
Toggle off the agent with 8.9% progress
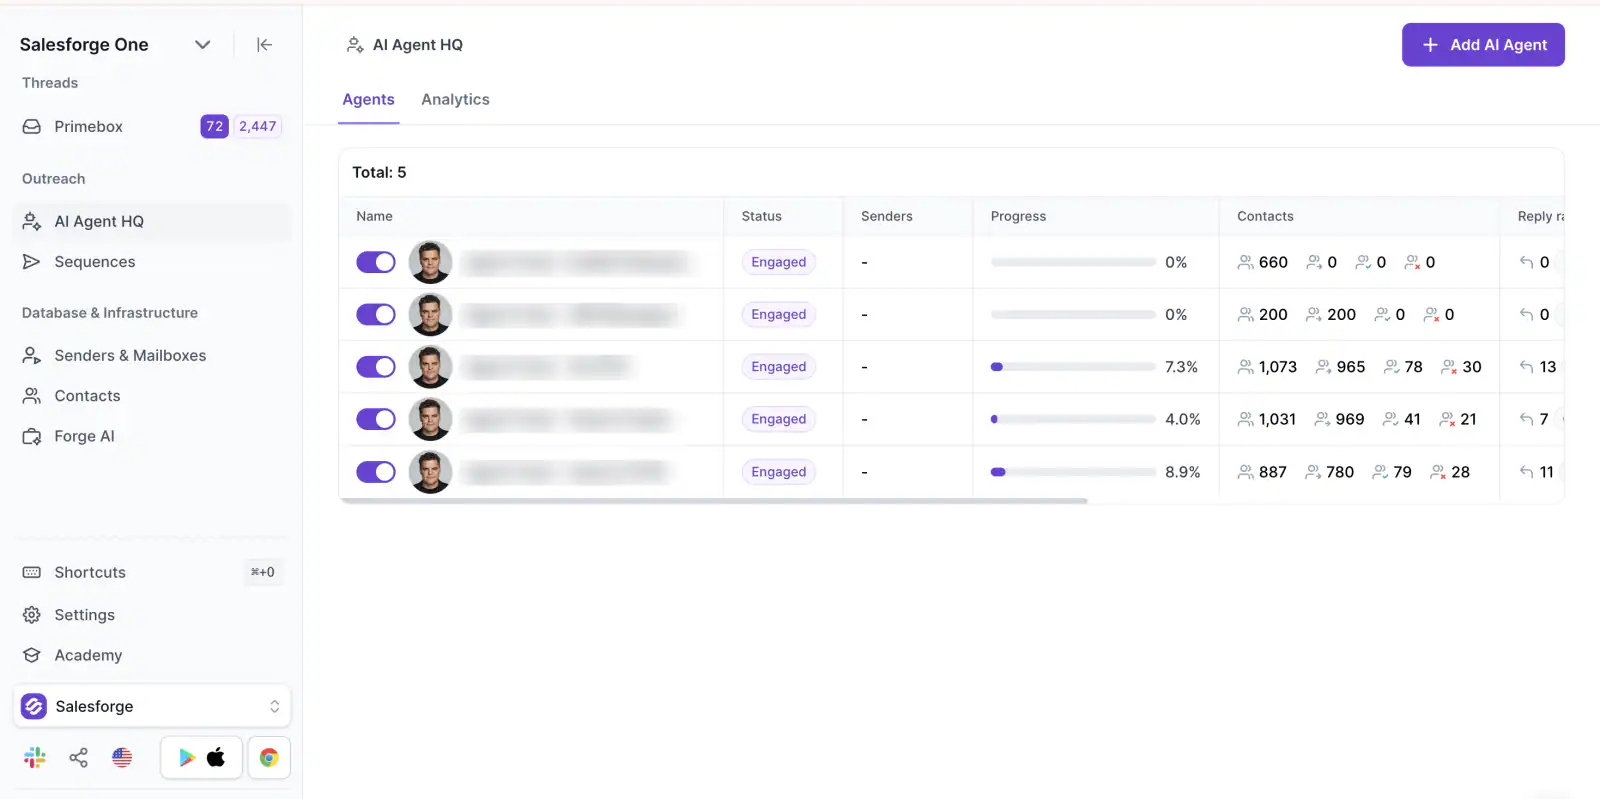[376, 472]
